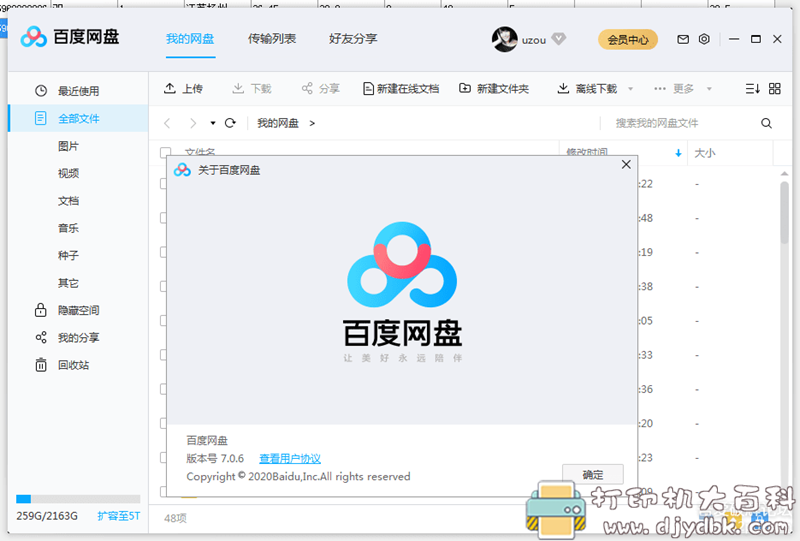Viewport: 800px width, 541px height.
Task: Refresh the file list
Action: point(230,123)
